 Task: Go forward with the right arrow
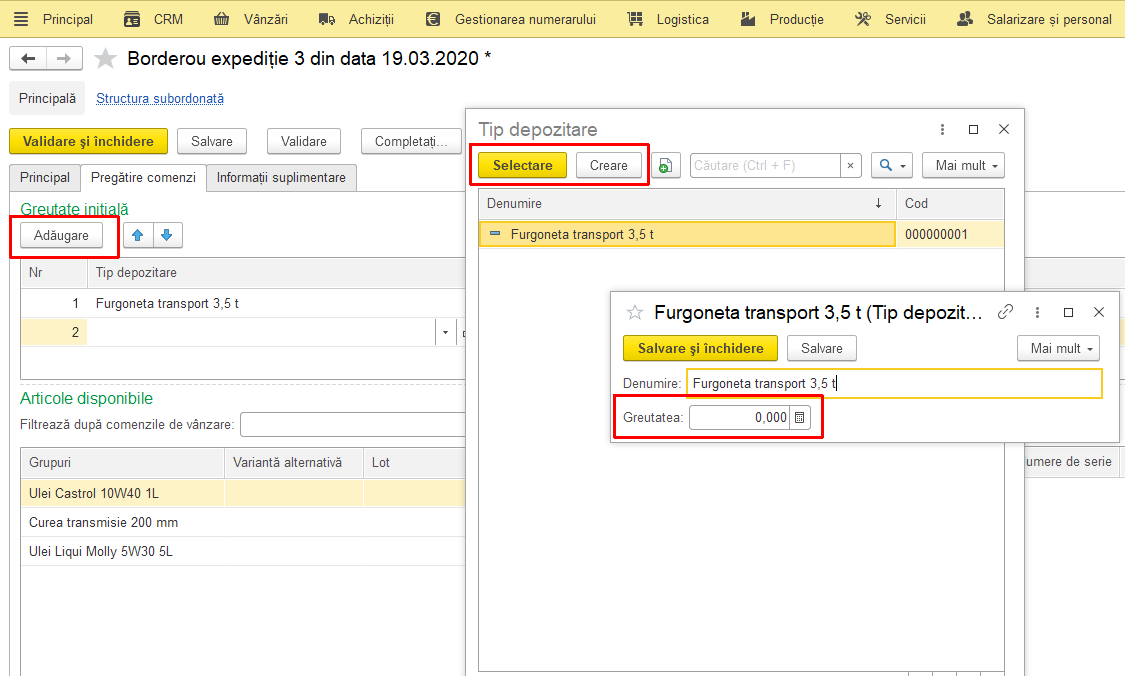(x=65, y=58)
